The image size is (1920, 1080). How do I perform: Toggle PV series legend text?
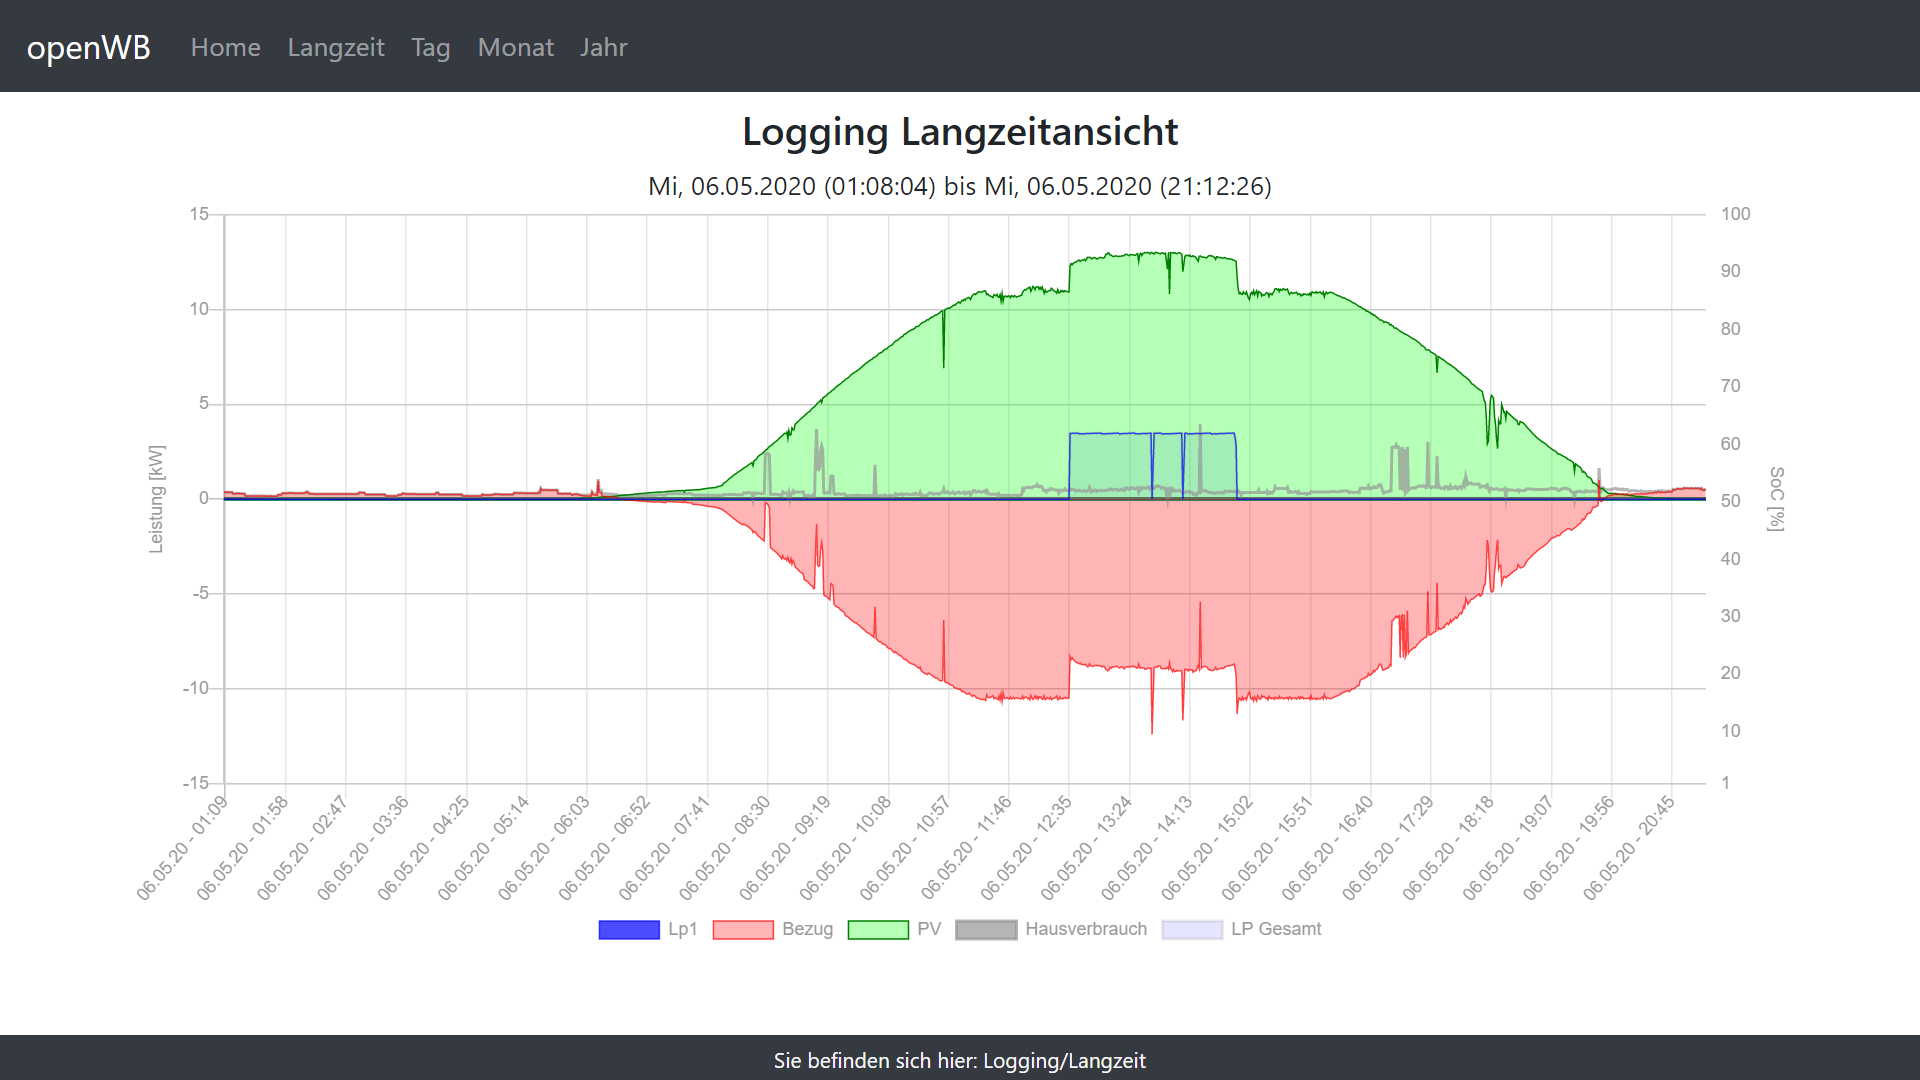click(x=929, y=929)
